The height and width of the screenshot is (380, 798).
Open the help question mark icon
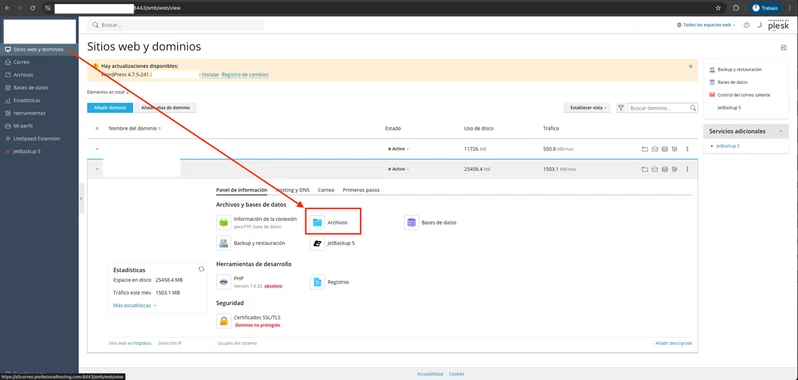(x=747, y=25)
